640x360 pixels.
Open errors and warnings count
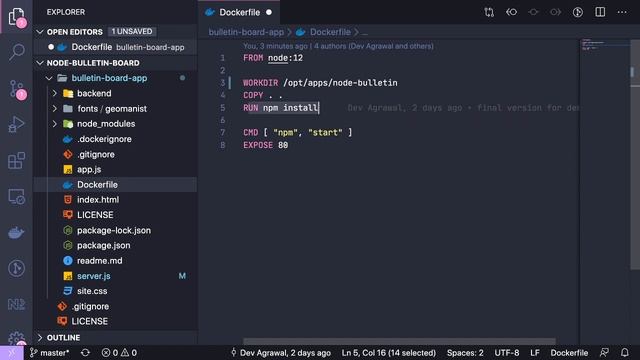[119, 353]
